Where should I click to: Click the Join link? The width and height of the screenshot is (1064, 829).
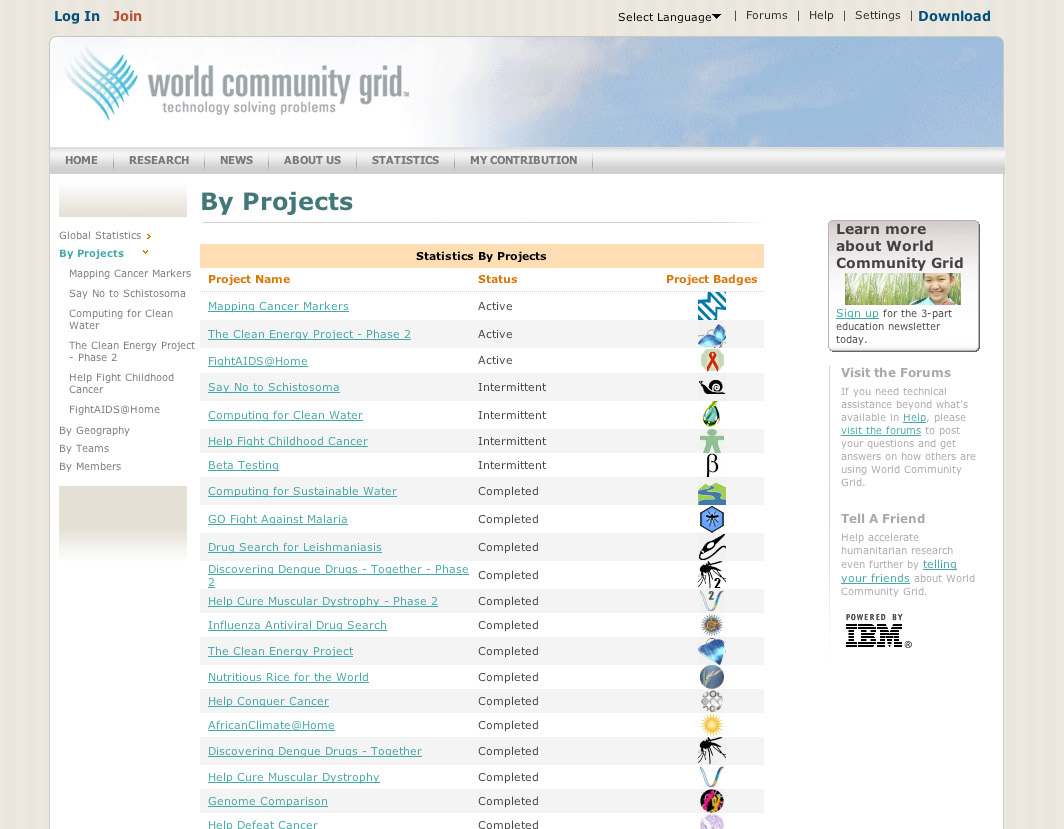pyautogui.click(x=127, y=16)
